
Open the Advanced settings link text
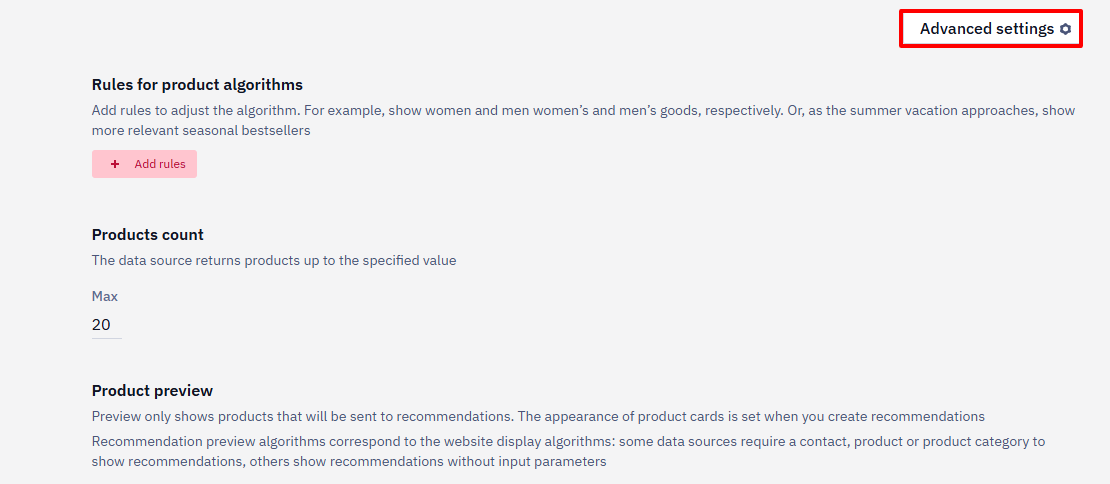pyautogui.click(x=987, y=29)
